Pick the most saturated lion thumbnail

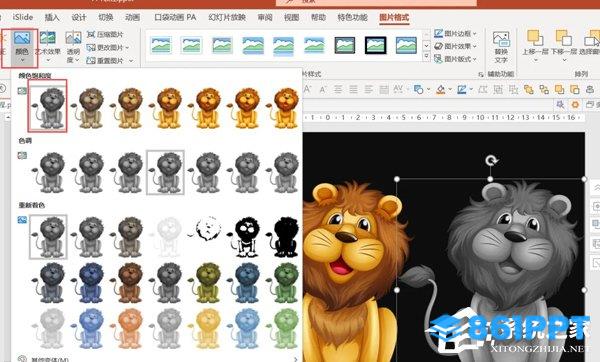pyautogui.click(x=284, y=108)
